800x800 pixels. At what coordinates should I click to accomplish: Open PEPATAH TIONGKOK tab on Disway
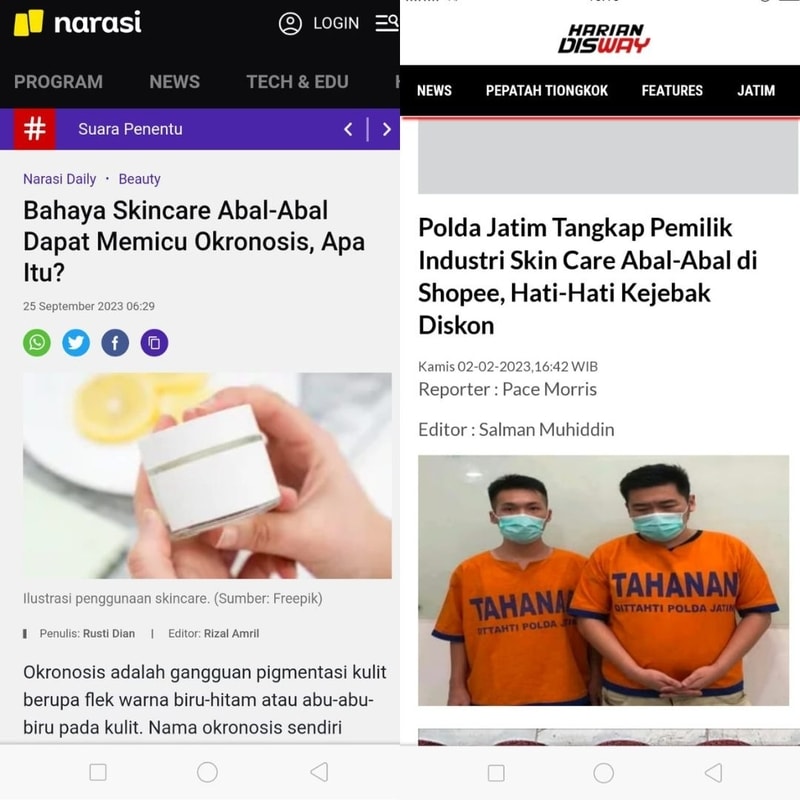coord(546,91)
